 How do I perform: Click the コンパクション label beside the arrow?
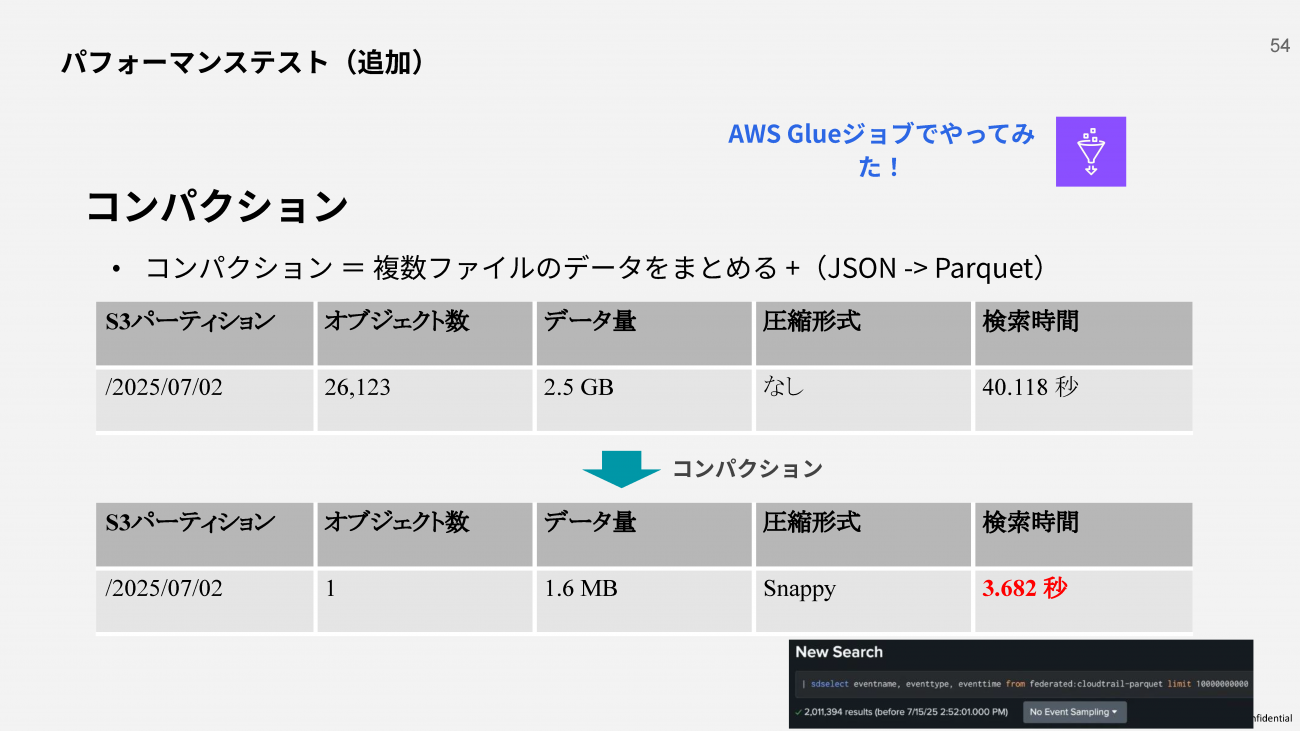[x=747, y=469]
